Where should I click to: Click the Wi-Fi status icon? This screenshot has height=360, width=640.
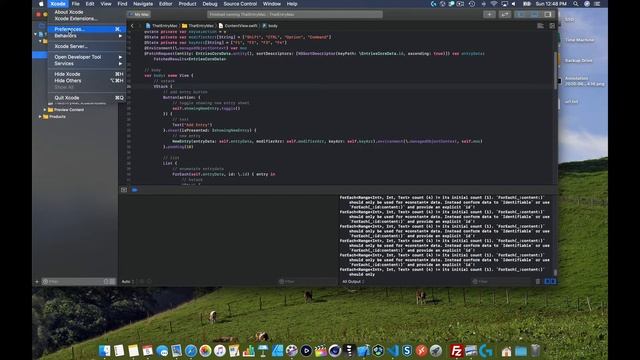coord(493,4)
